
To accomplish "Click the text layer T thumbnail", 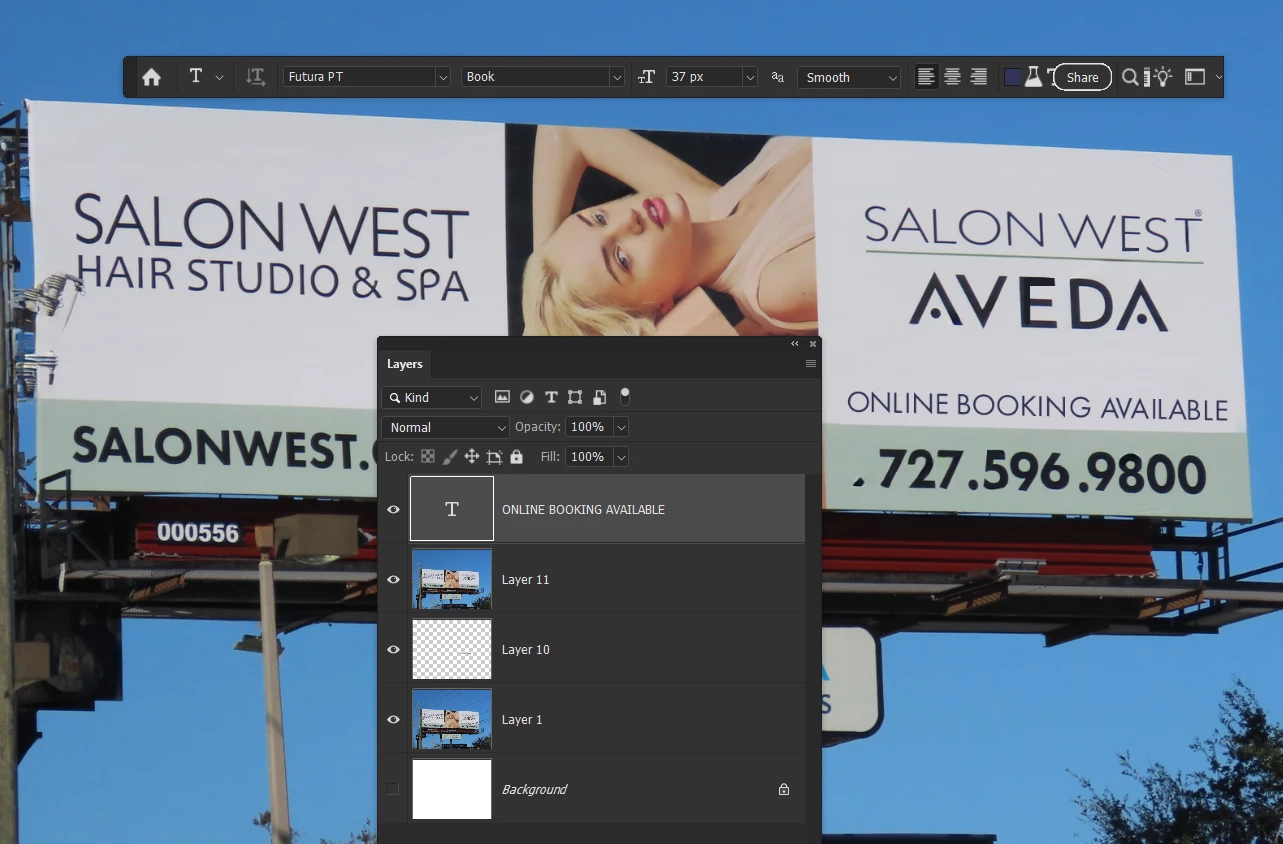I will click(x=452, y=509).
